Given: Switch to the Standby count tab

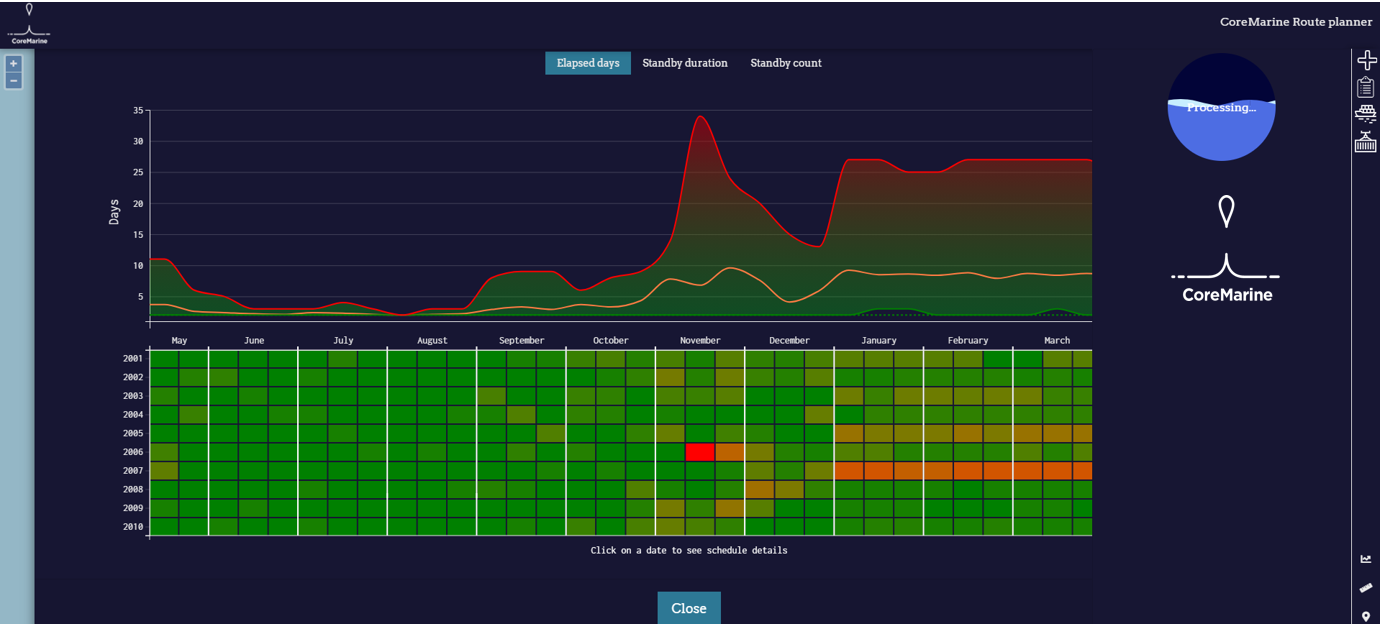Looking at the screenshot, I should pos(786,63).
